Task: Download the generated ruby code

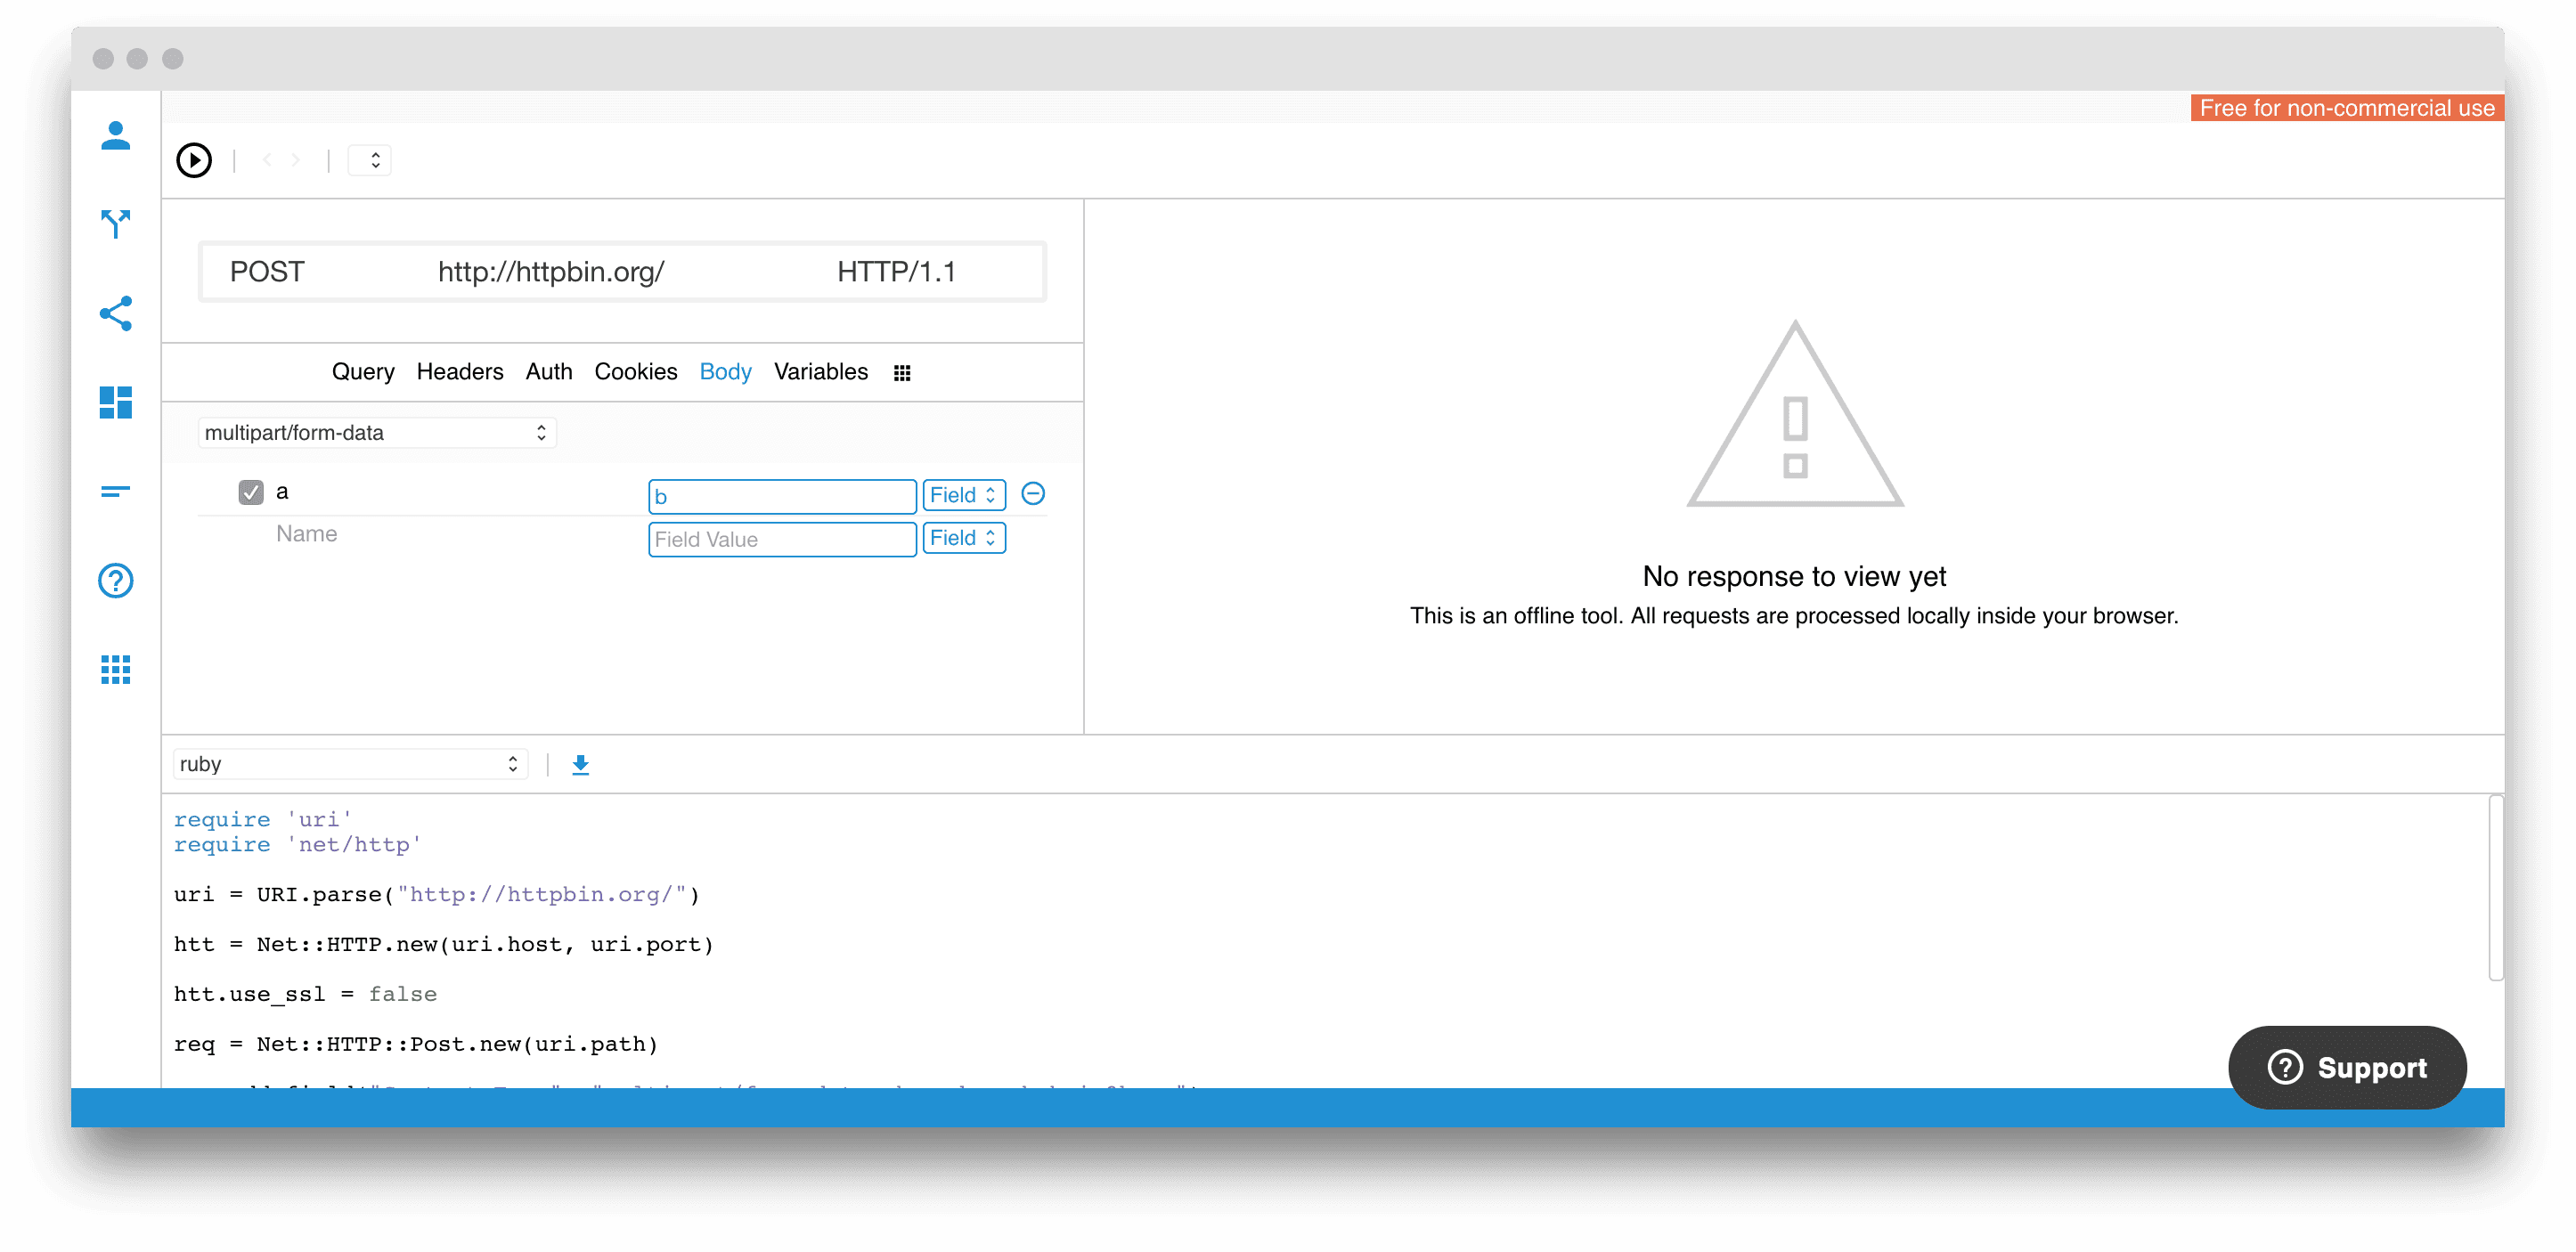Action: coord(580,765)
